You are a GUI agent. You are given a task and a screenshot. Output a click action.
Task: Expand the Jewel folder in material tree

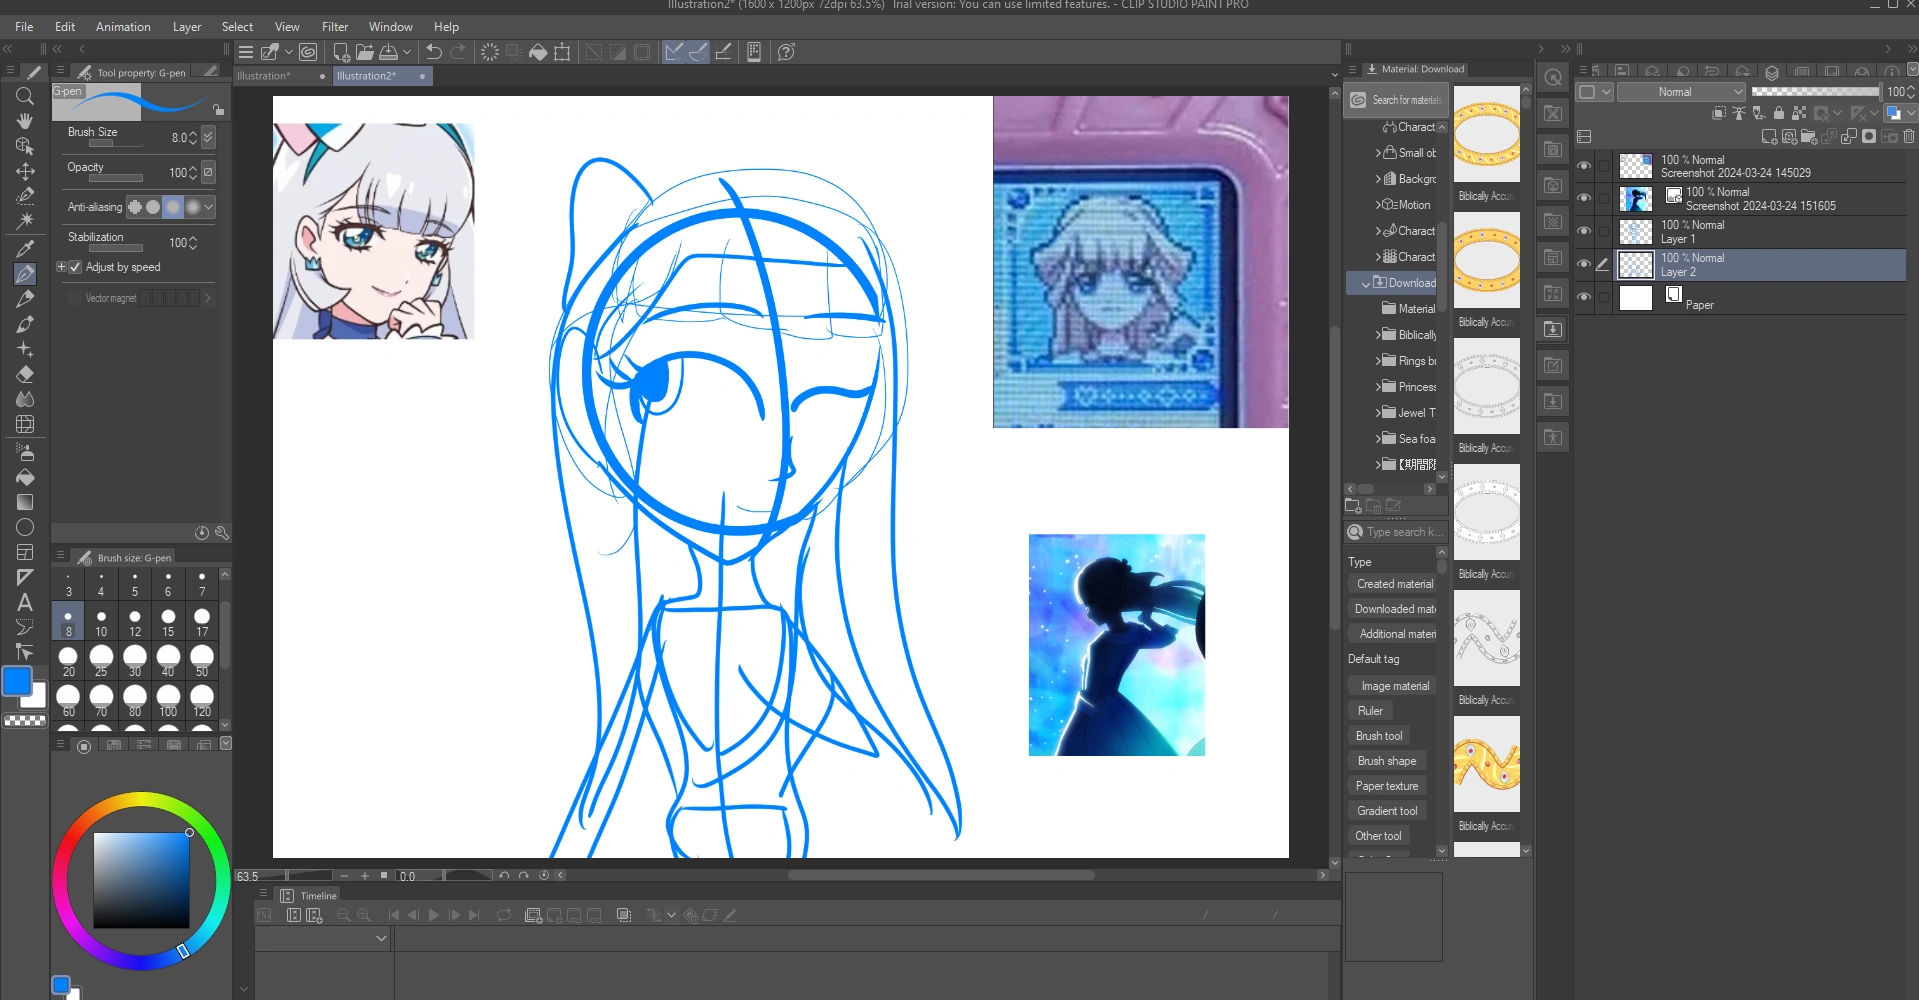click(1377, 412)
